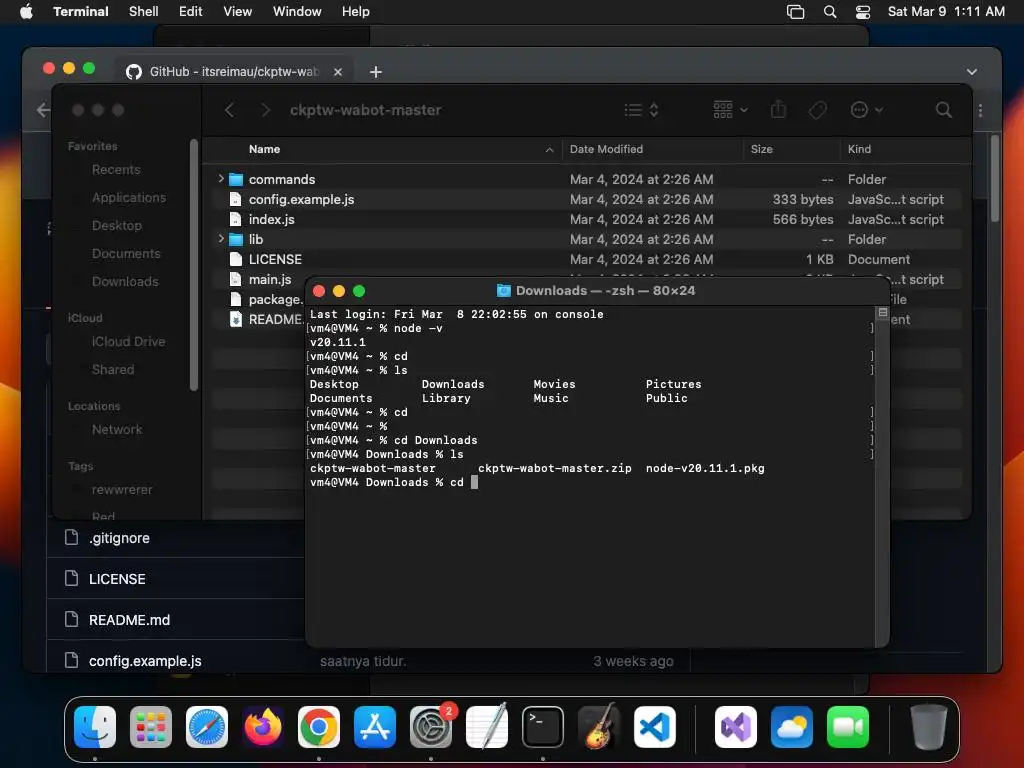Open Finder action ellipsis menu
The height and width of the screenshot is (768, 1024).
(867, 110)
